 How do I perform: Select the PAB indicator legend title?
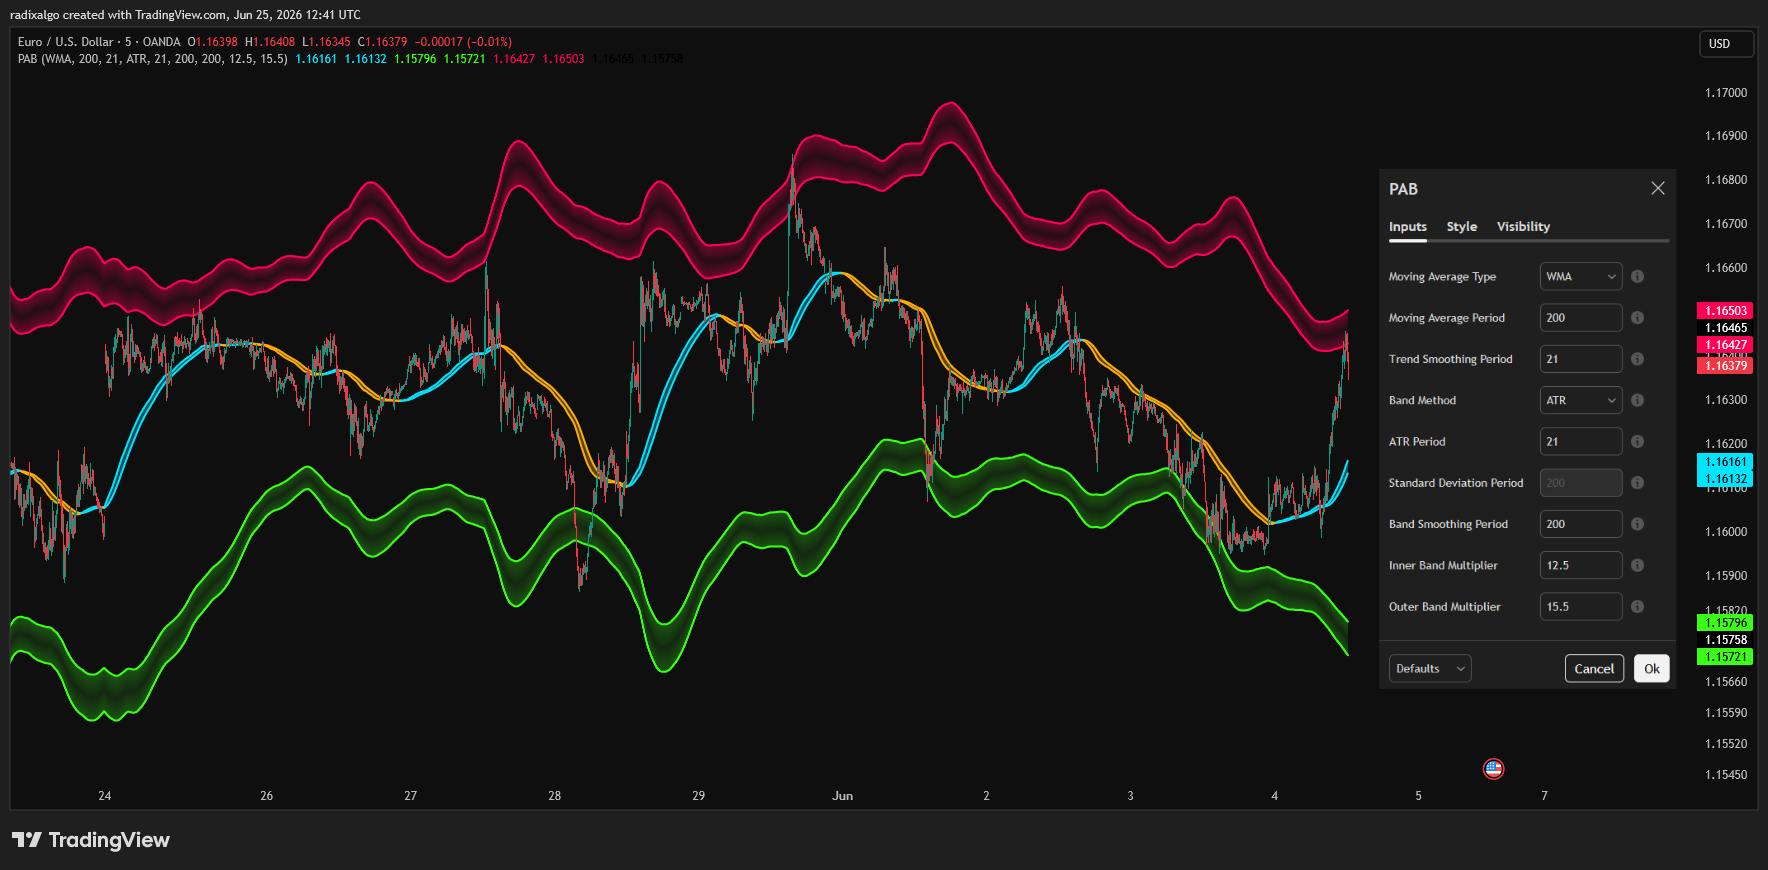click(x=152, y=59)
